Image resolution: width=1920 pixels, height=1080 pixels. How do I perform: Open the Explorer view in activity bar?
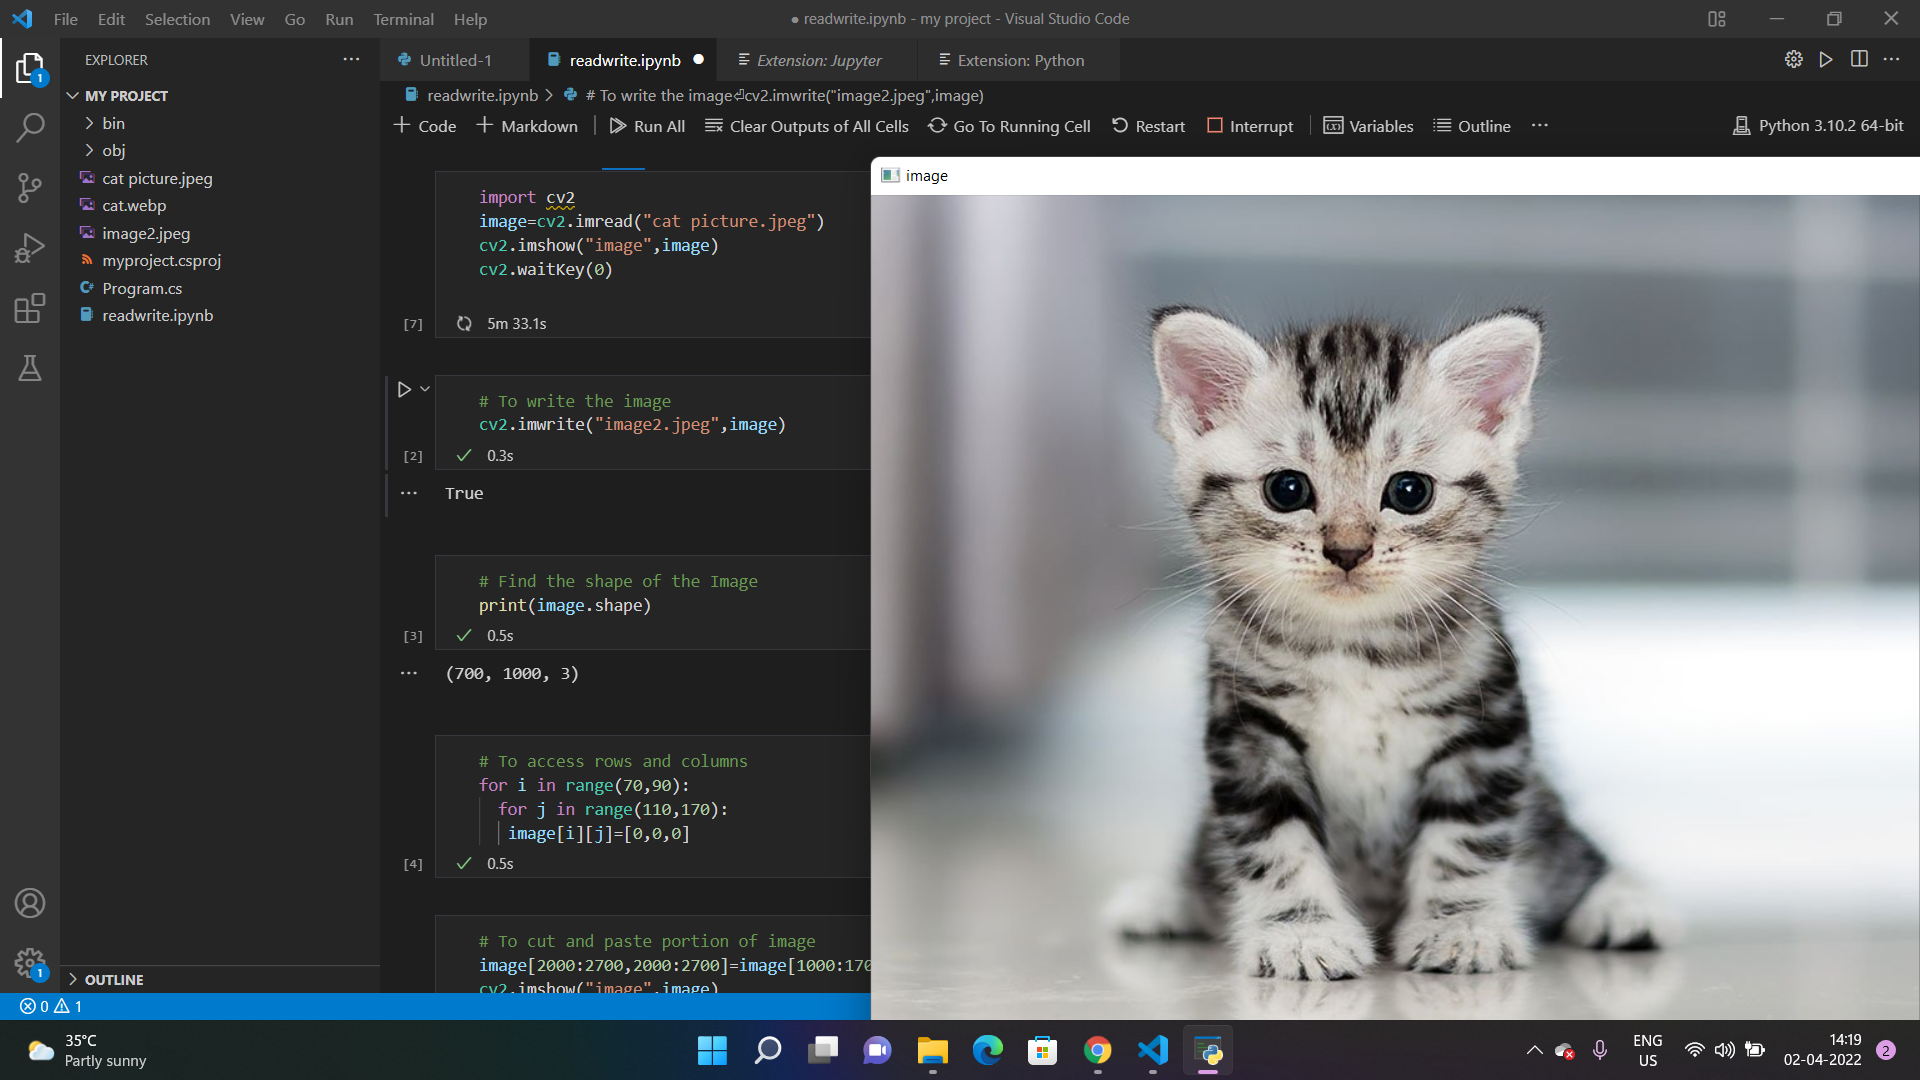tap(30, 69)
